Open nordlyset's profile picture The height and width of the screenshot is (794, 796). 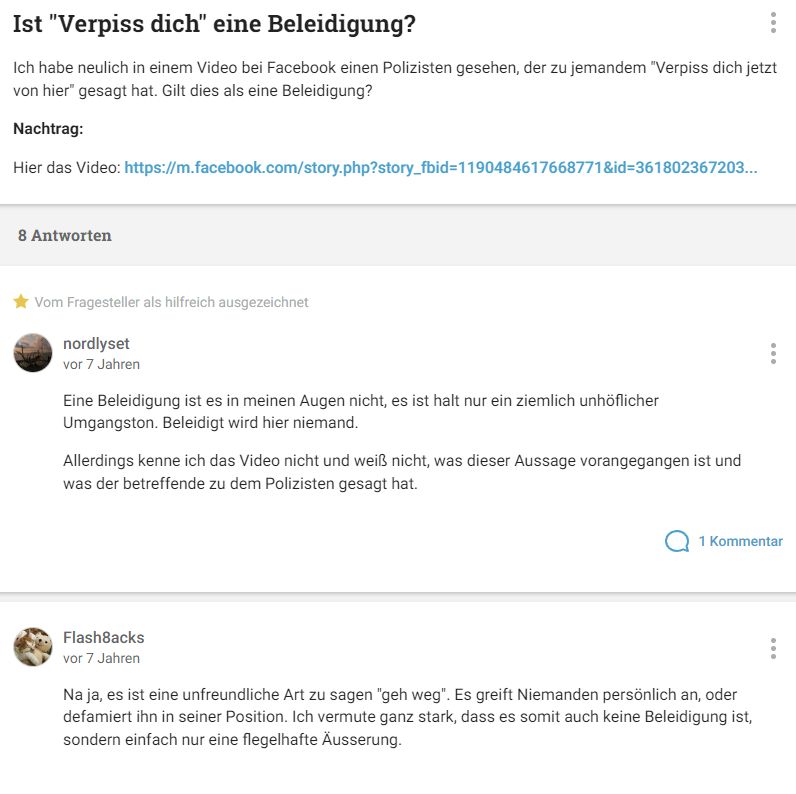(32, 353)
